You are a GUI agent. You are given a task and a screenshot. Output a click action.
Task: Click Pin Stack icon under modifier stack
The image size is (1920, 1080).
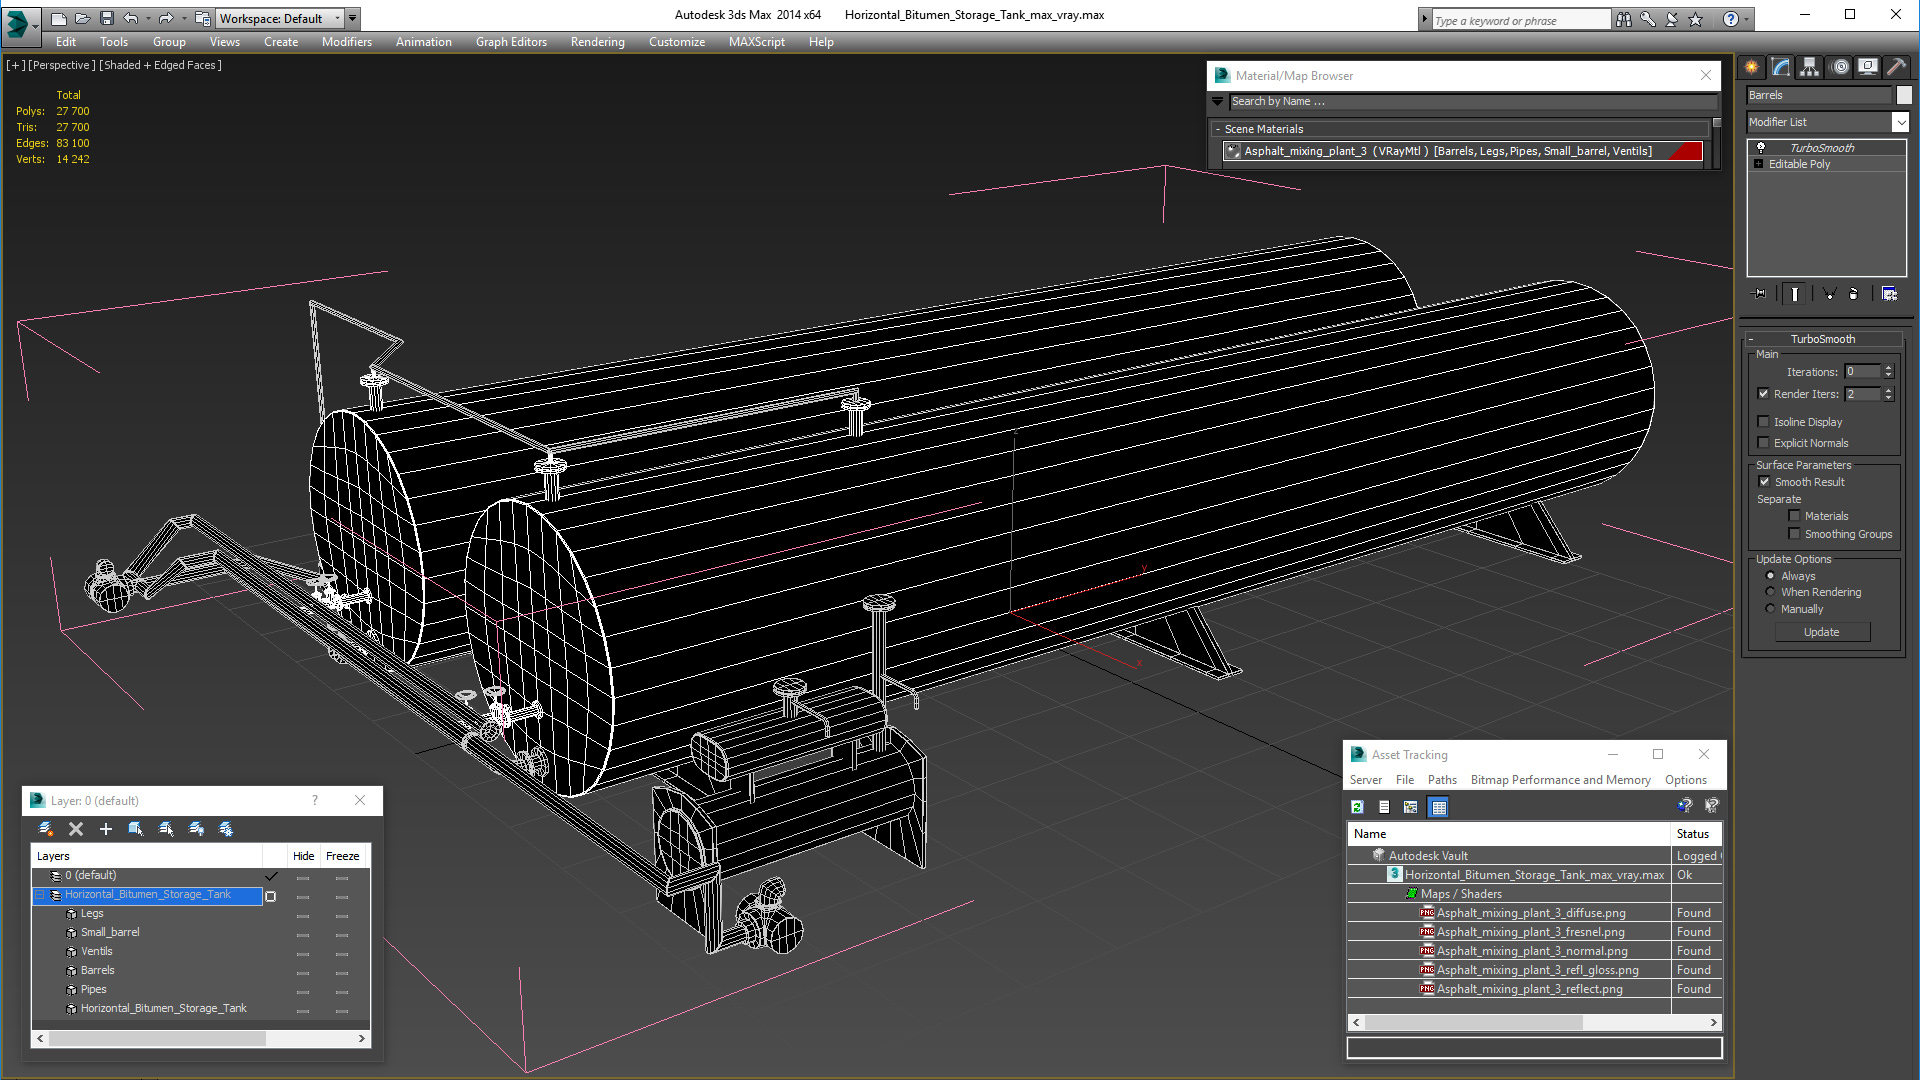1760,294
